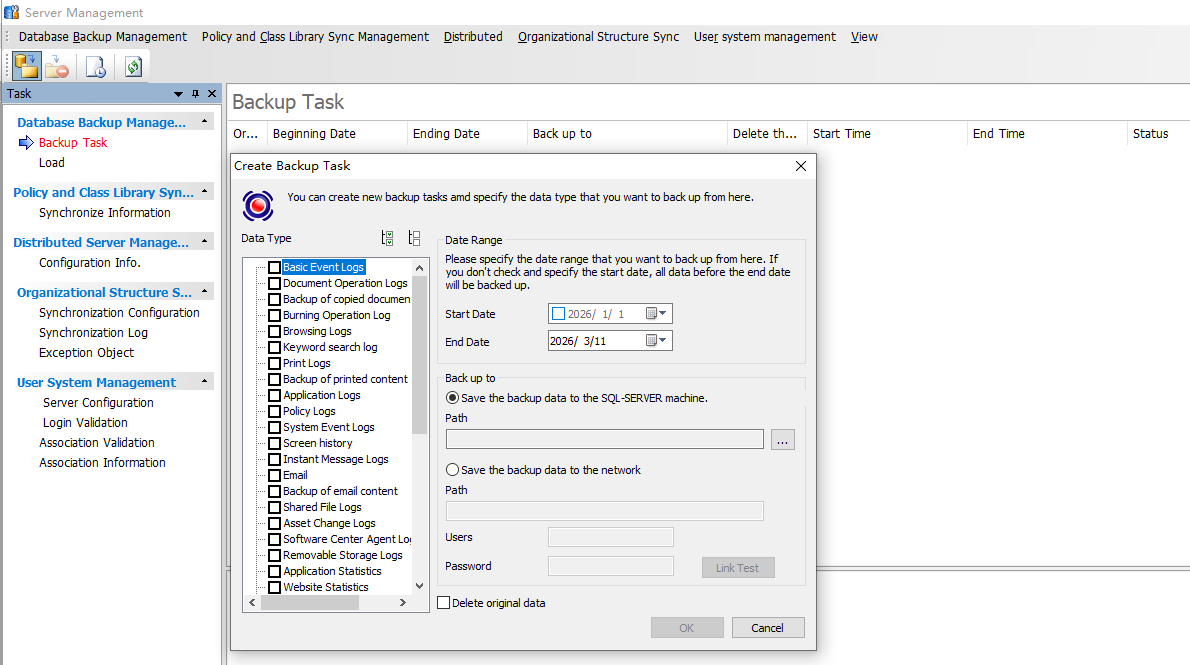Open the User system management menu
This screenshot has width=1190, height=665.
pyautogui.click(x=764, y=36)
